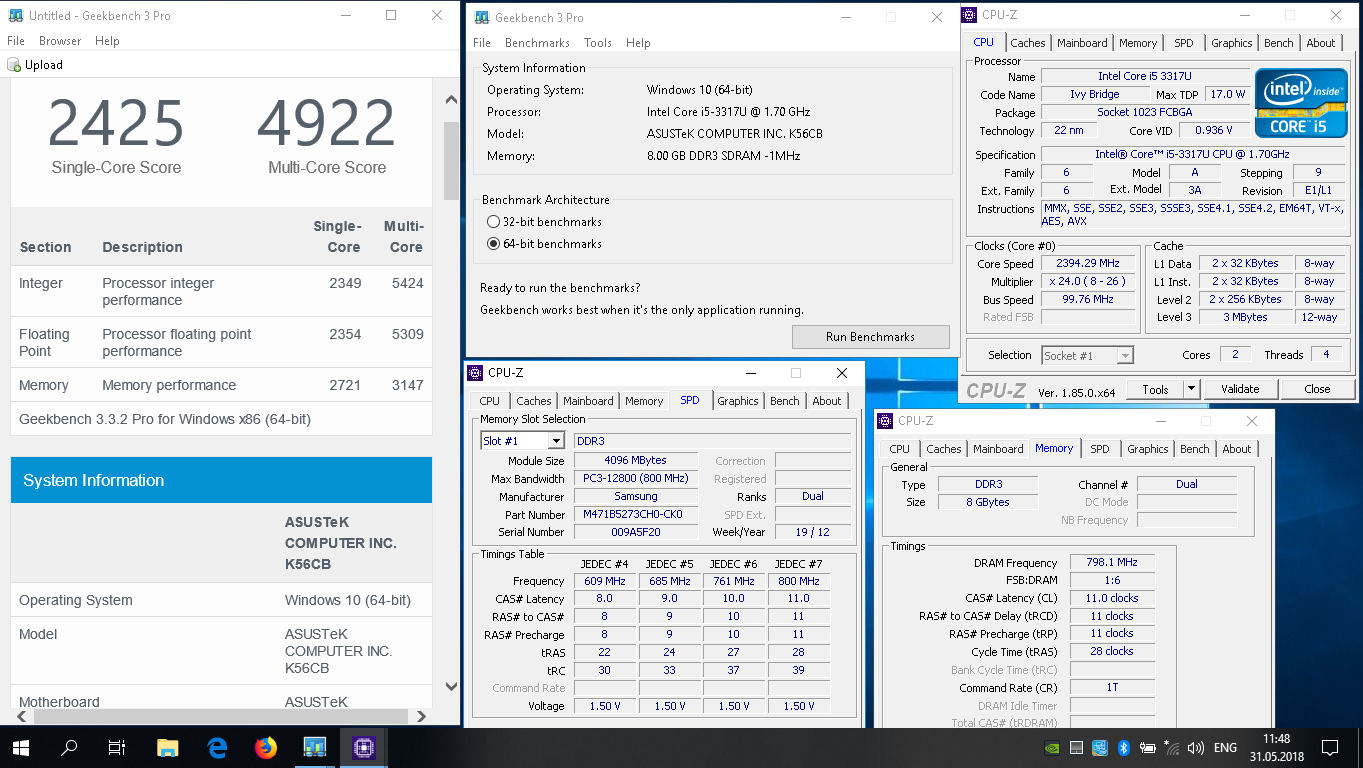Click the Close button in CPU-Z
The height and width of the screenshot is (768, 1363).
[x=1317, y=389]
